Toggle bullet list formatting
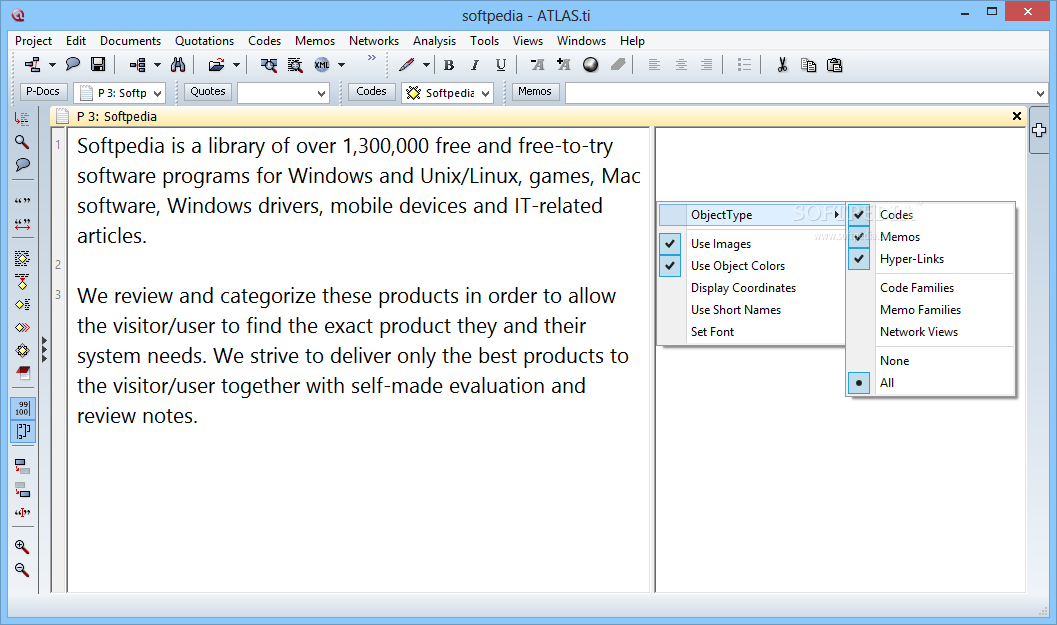 (744, 65)
